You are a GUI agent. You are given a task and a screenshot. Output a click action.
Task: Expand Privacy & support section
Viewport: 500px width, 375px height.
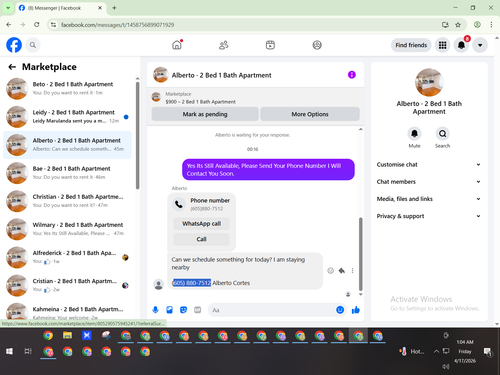(x=429, y=216)
